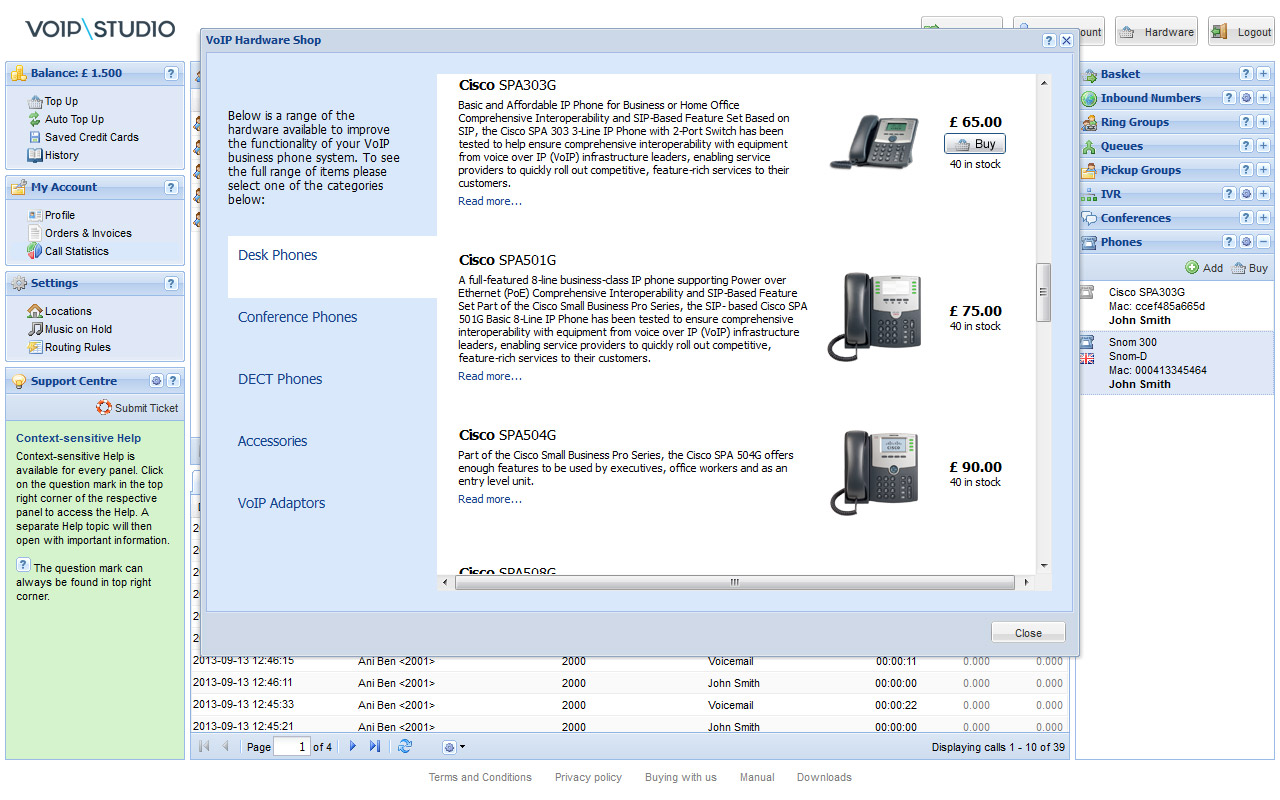
Task: Open Music on Hold settings
Action: click(x=78, y=329)
